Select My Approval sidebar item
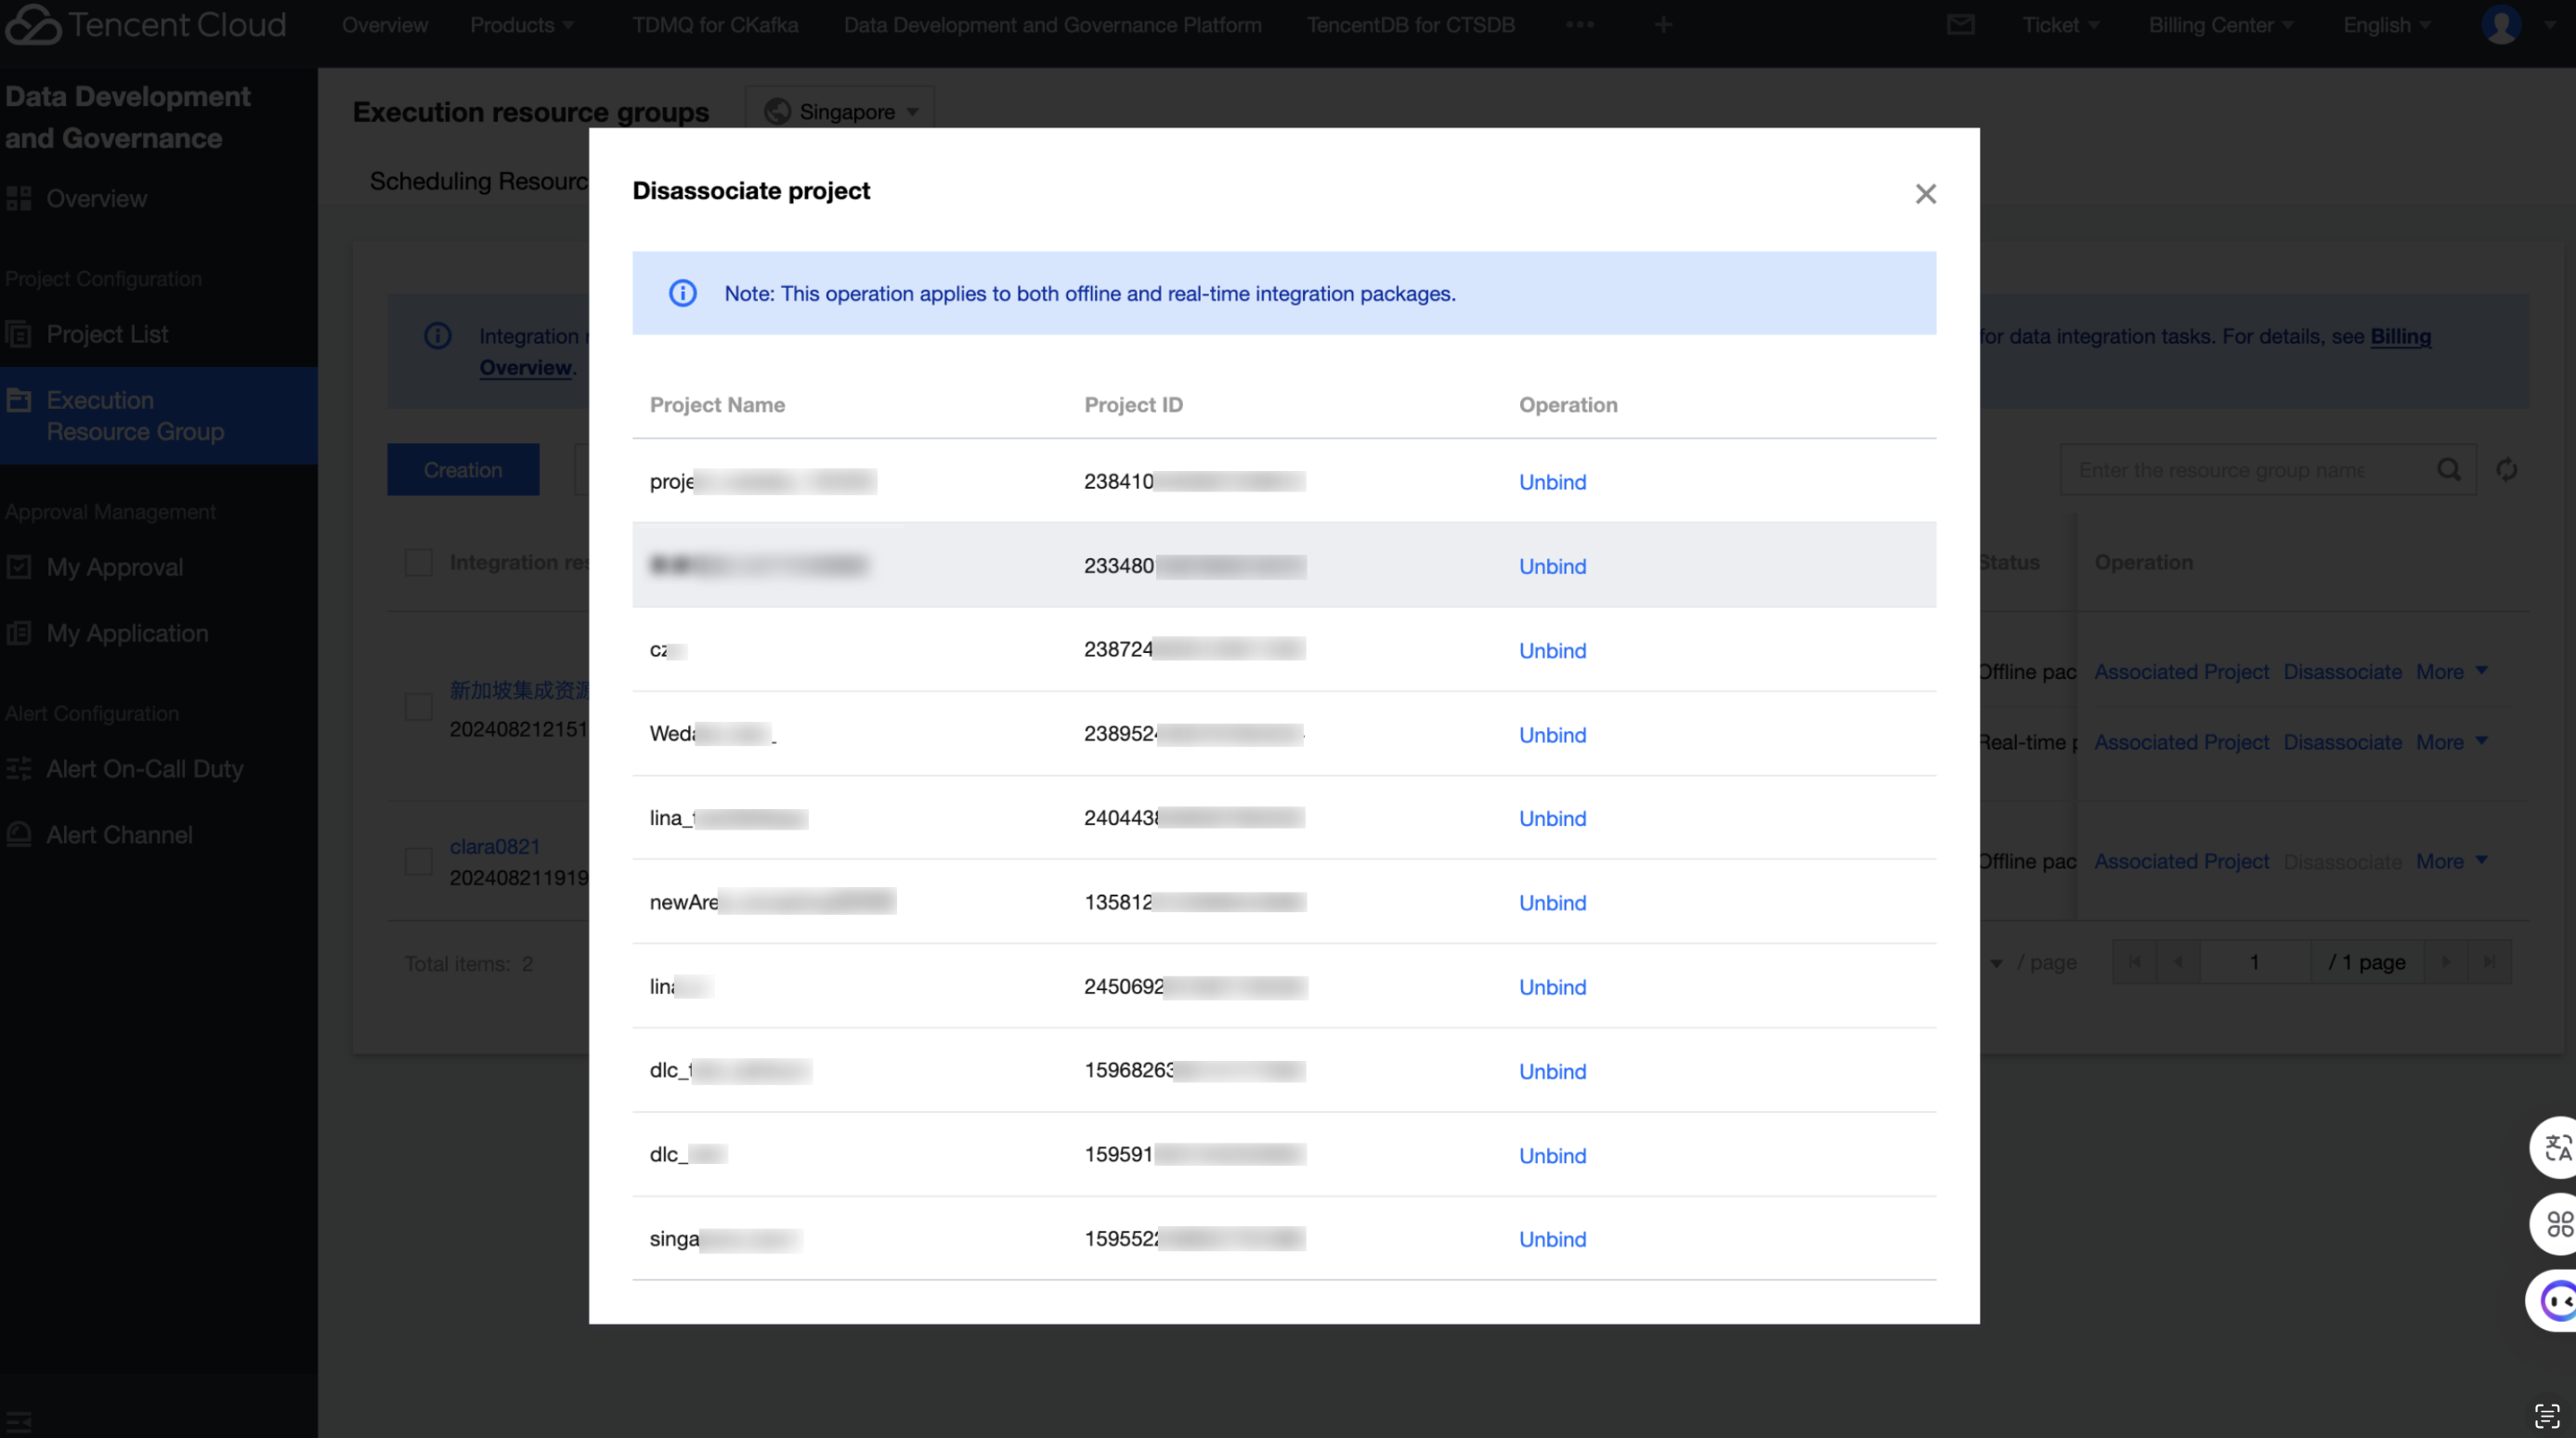Viewport: 2576px width, 1438px height. [x=115, y=567]
